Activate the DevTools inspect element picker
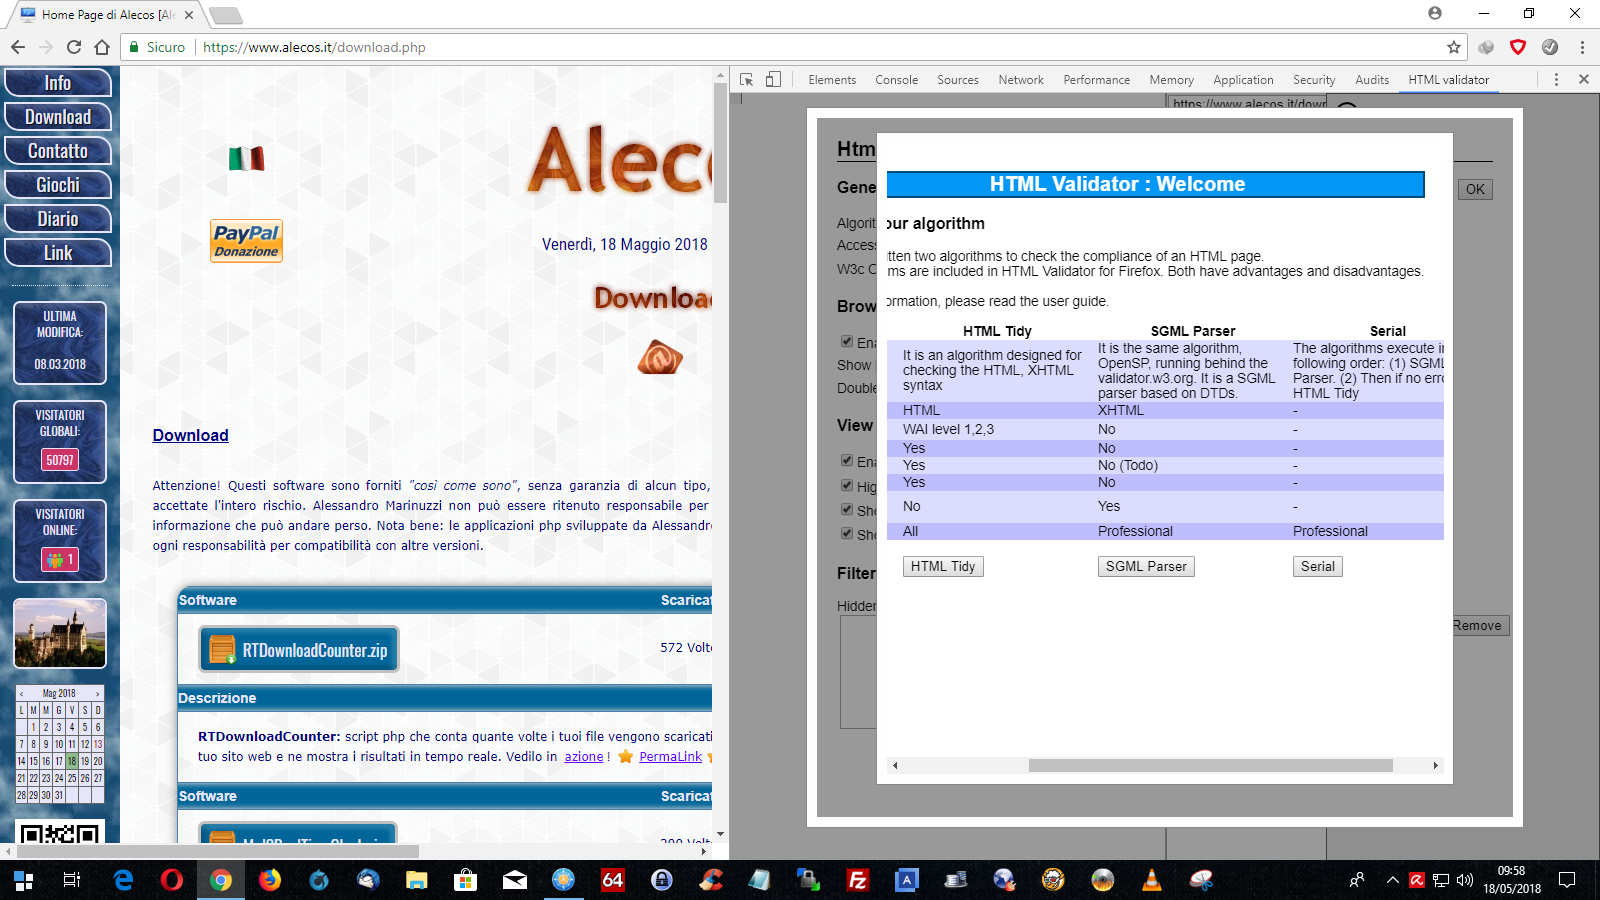Viewport: 1600px width, 900px height. pyautogui.click(x=747, y=79)
